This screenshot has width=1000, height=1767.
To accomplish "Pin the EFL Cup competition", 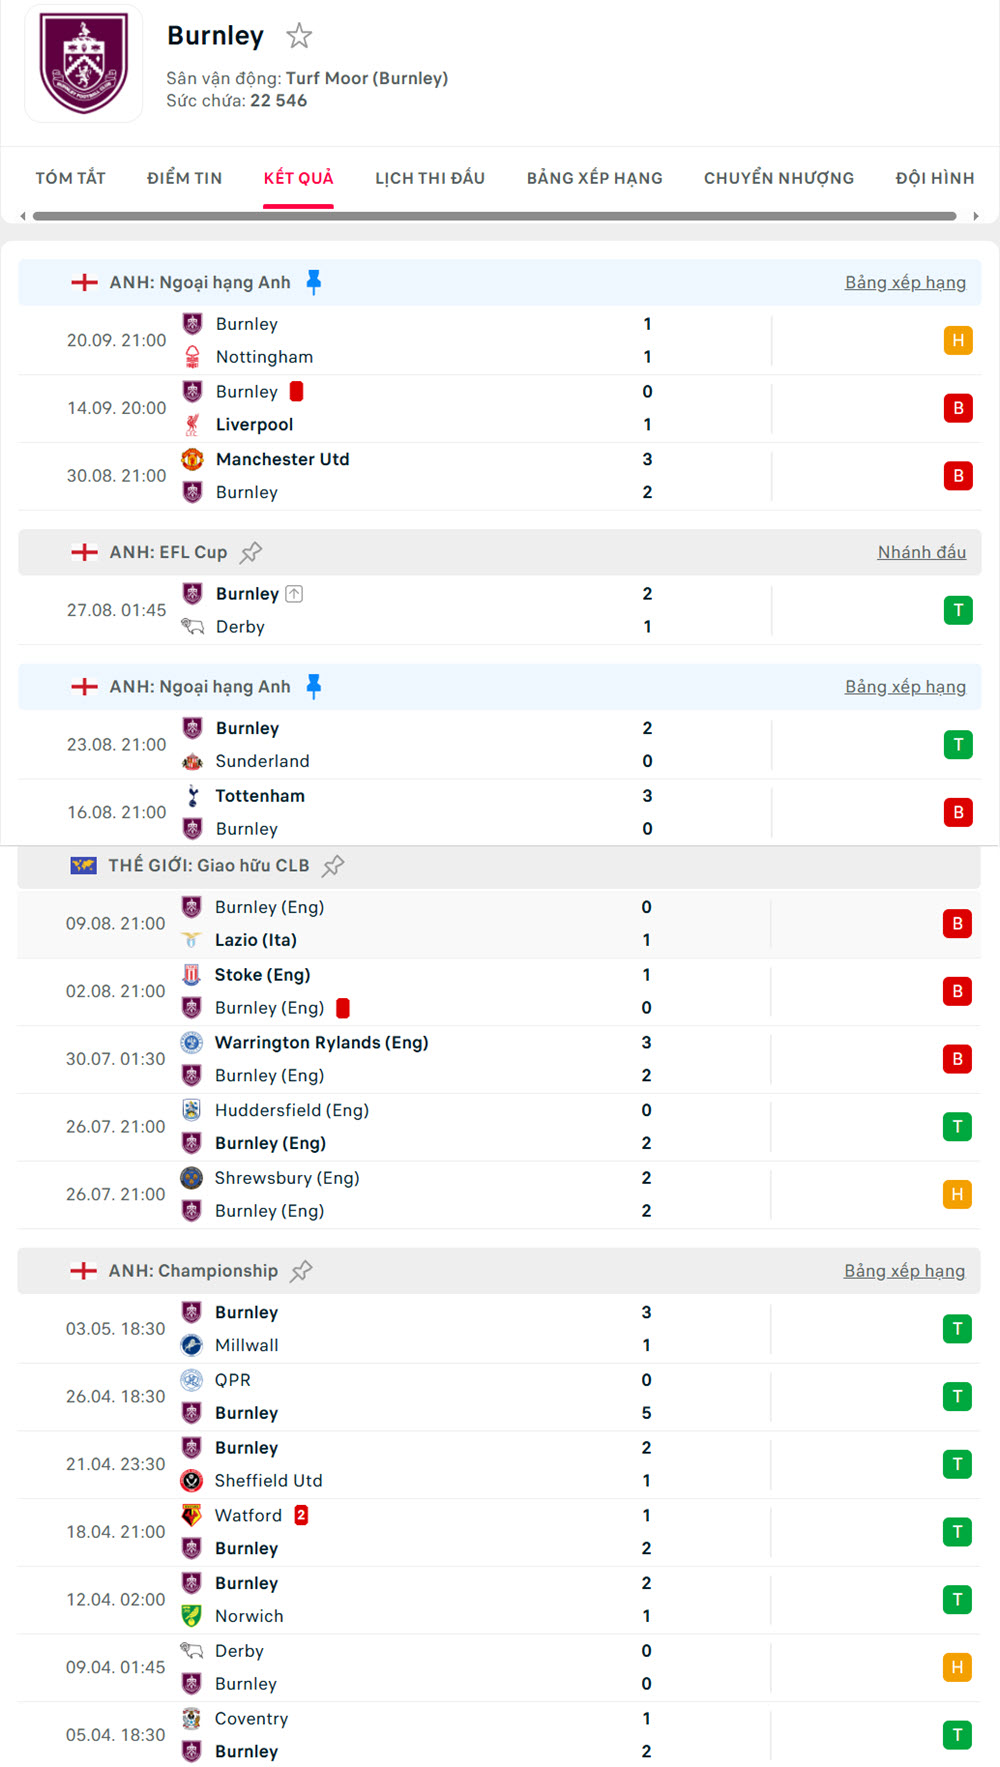I will tap(251, 552).
